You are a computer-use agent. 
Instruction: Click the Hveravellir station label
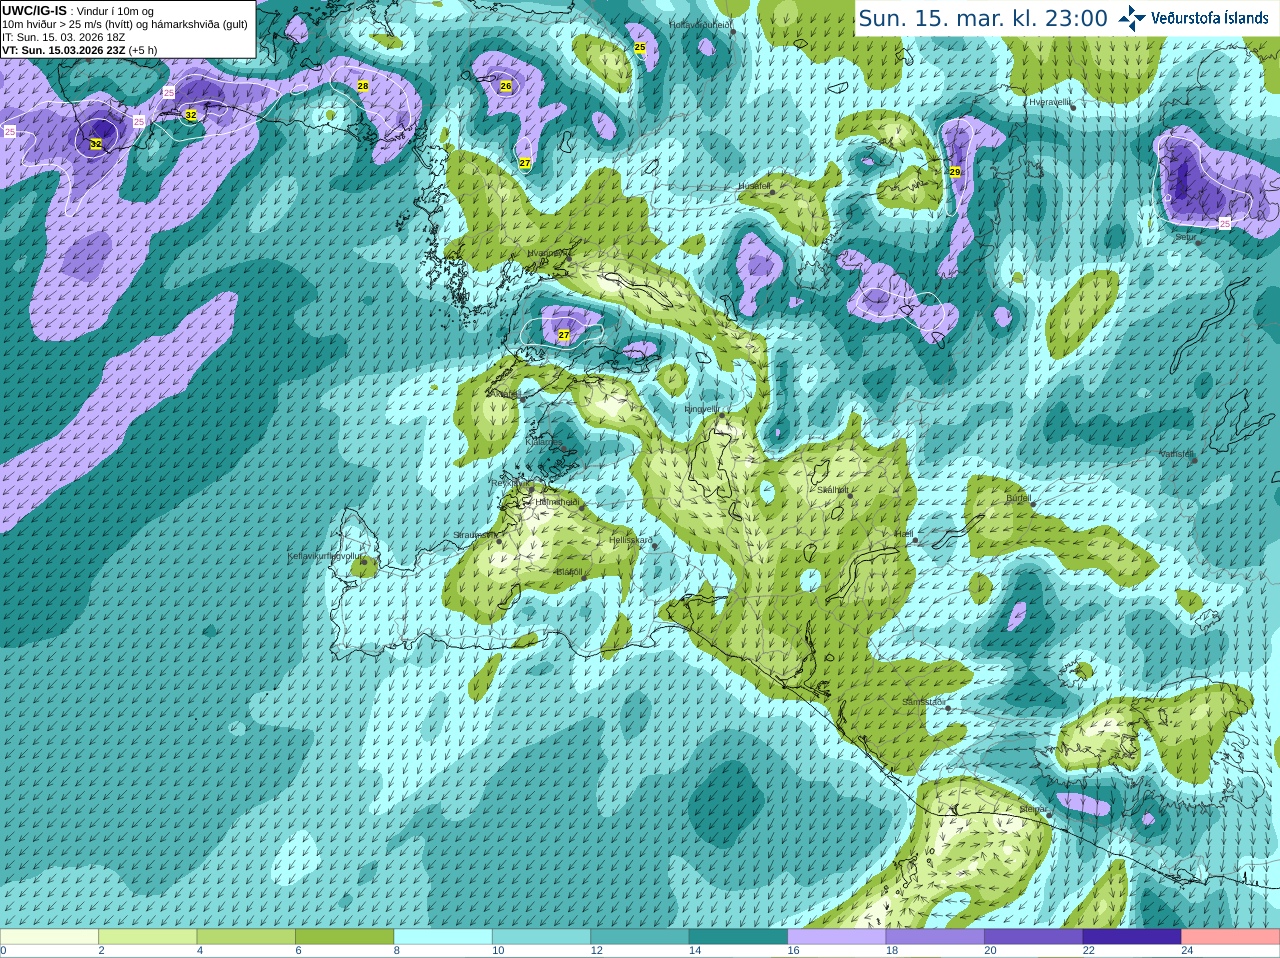click(x=1050, y=102)
